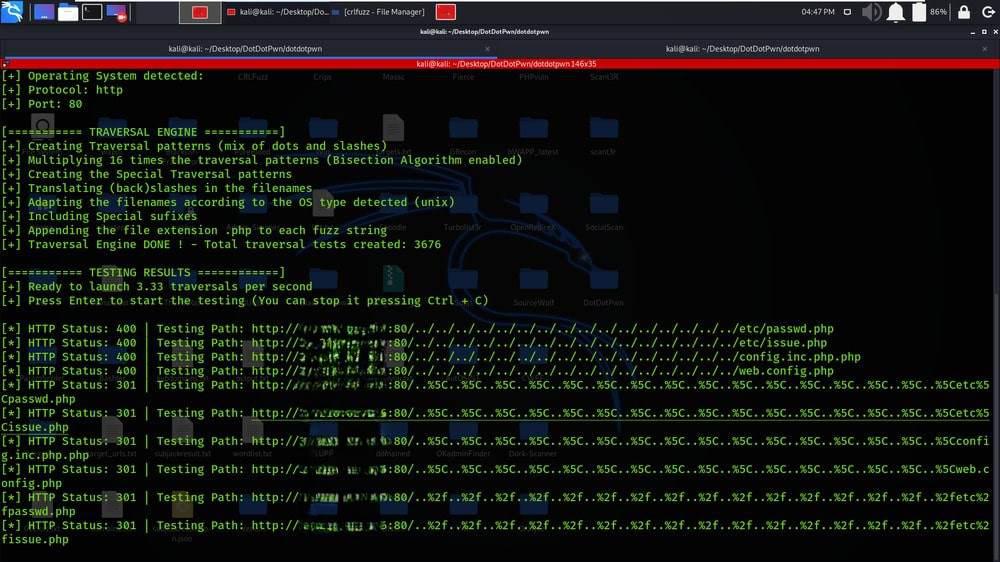Click the 400 result for web.config.php

pos(417,371)
